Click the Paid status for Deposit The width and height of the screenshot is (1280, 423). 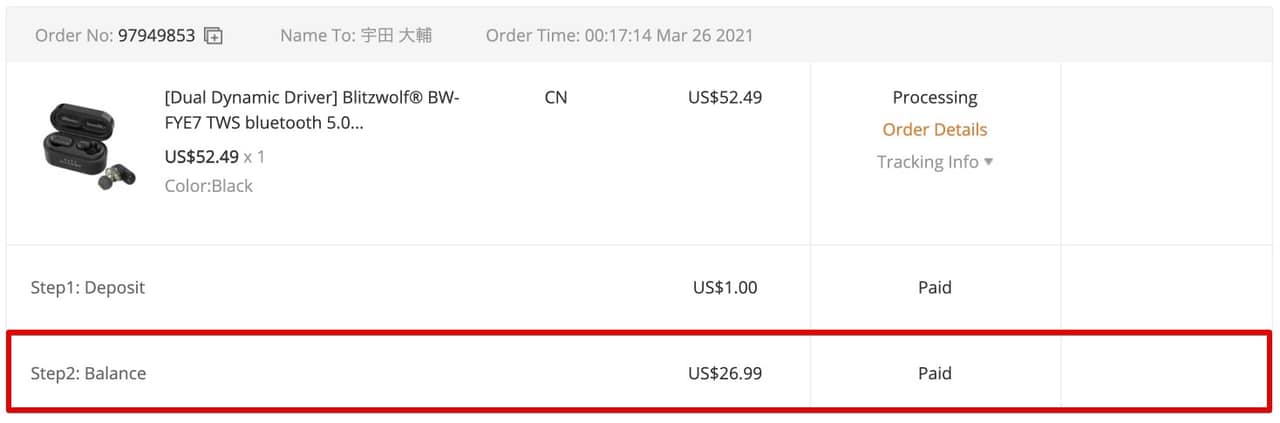coord(934,288)
